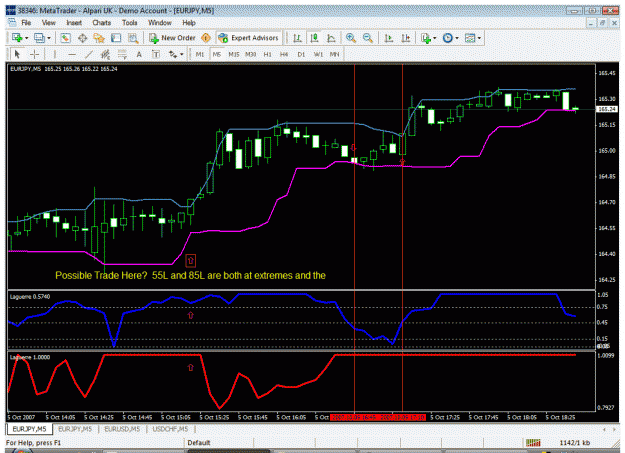Toggle the Terminal panel
Image resolution: width=625 pixels, height=453 pixels.
pos(116,38)
